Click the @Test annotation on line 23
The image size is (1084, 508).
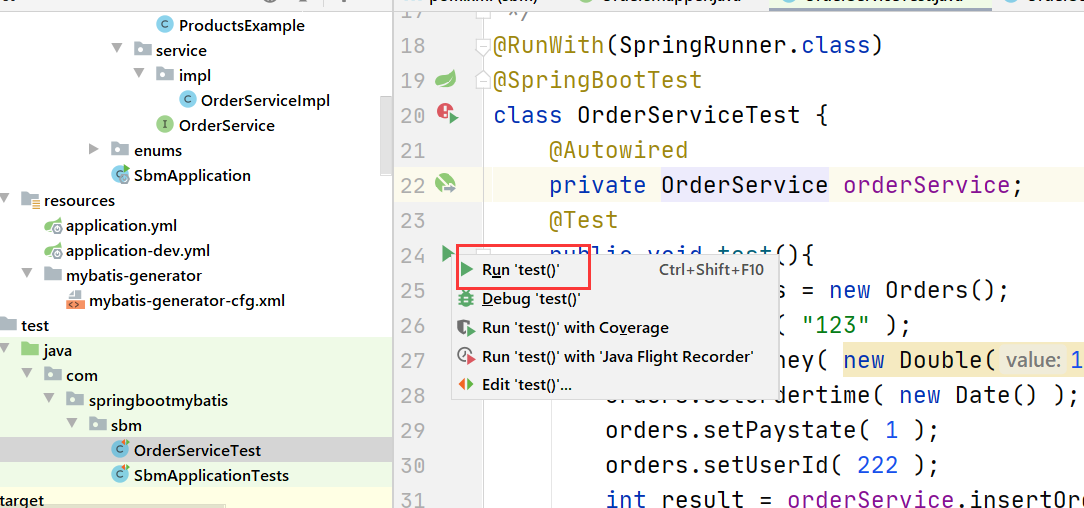tap(583, 220)
